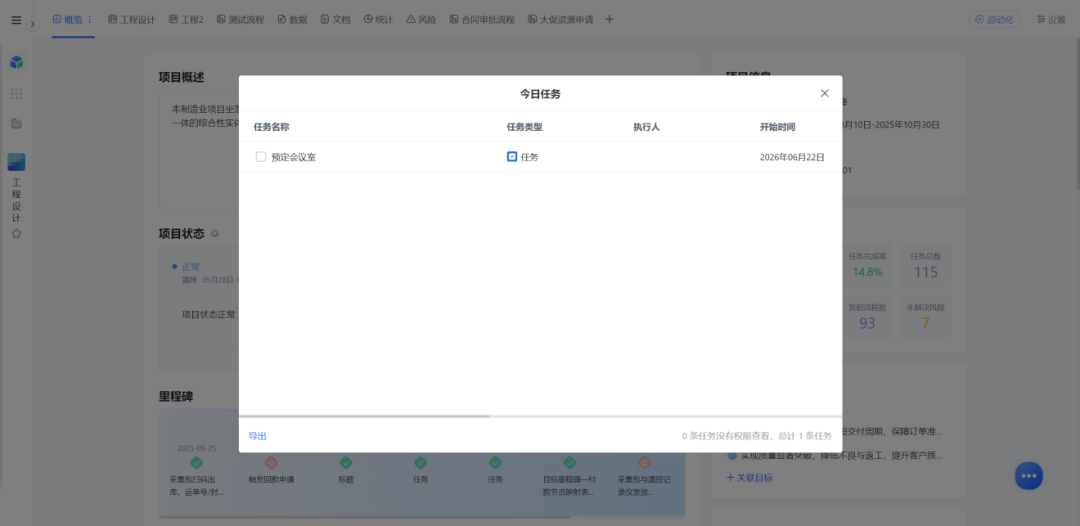Star the 工程设计 project in sidebar
Viewport: 1080px width, 526px height.
click(17, 233)
